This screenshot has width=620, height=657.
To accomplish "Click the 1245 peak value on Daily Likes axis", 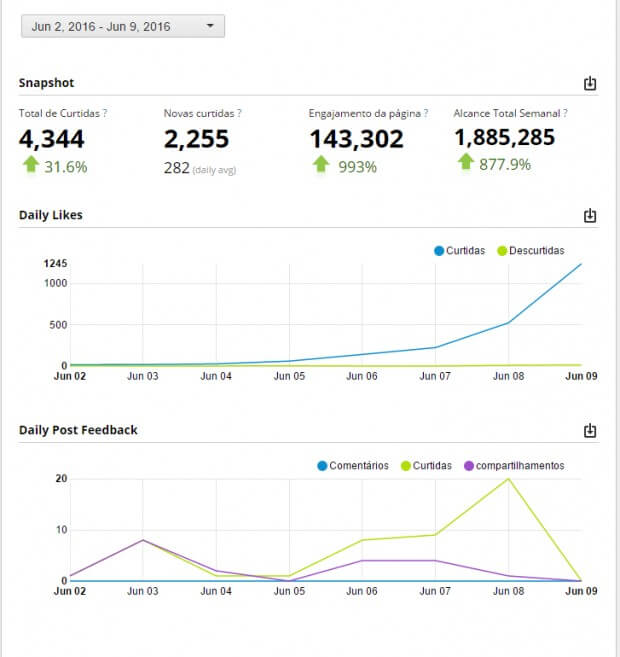I will tap(55, 264).
